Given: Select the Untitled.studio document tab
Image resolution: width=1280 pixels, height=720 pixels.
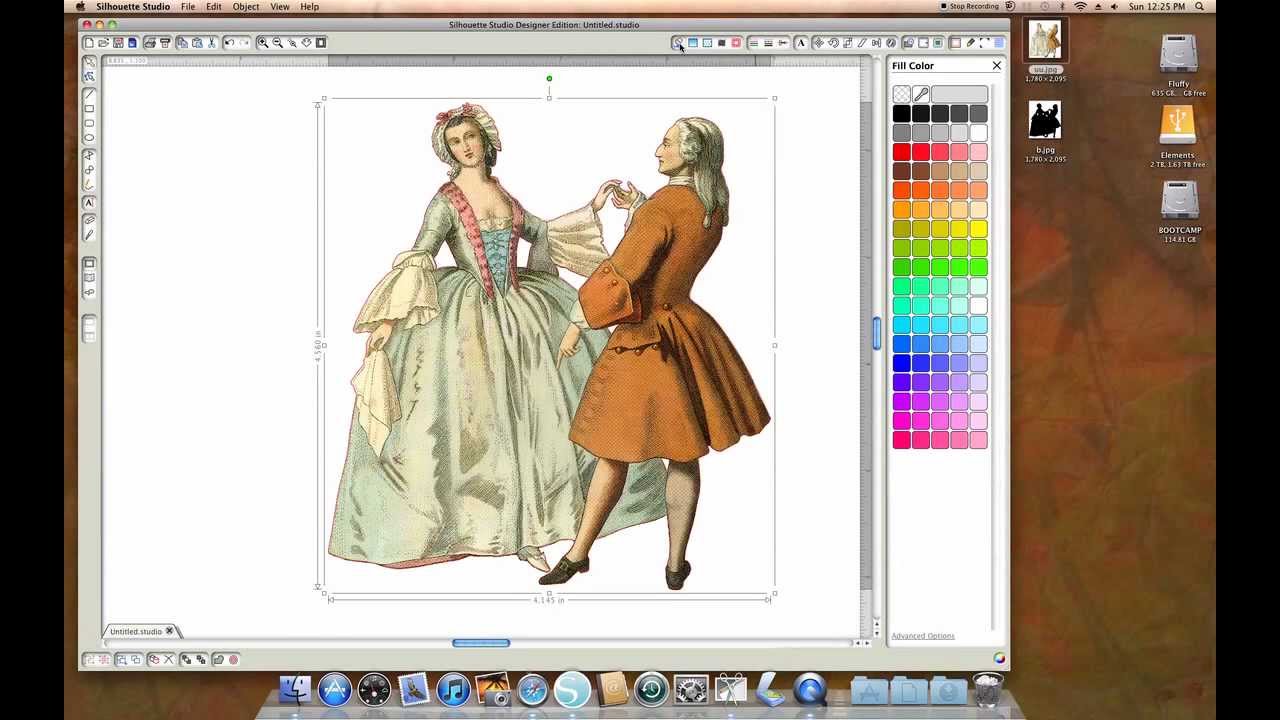Looking at the screenshot, I should pyautogui.click(x=136, y=631).
